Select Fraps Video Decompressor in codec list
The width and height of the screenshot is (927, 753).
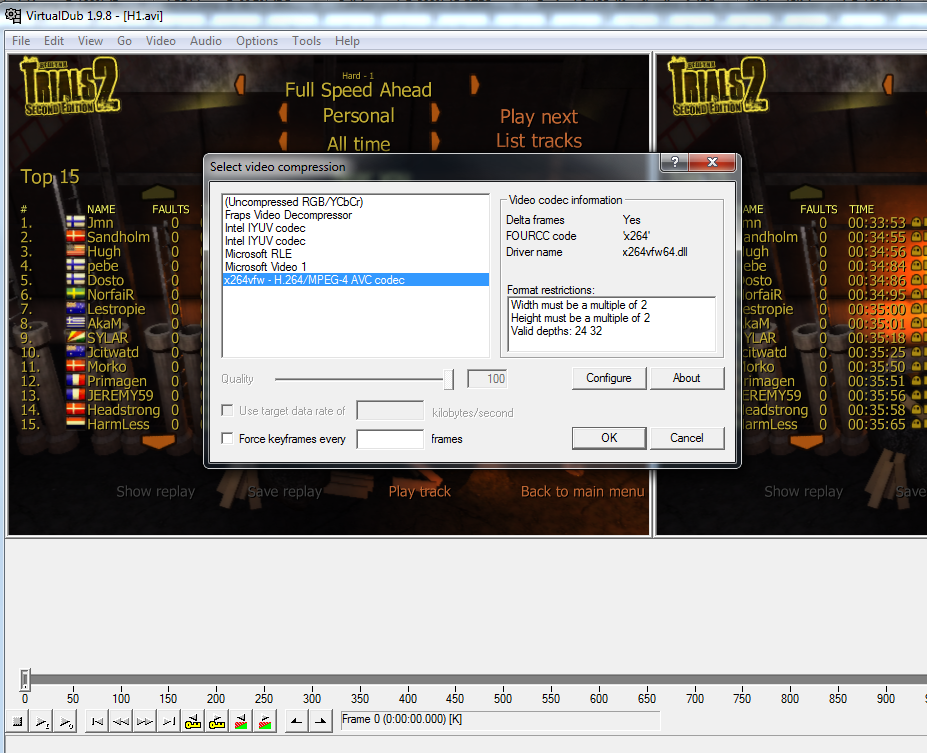coord(288,215)
